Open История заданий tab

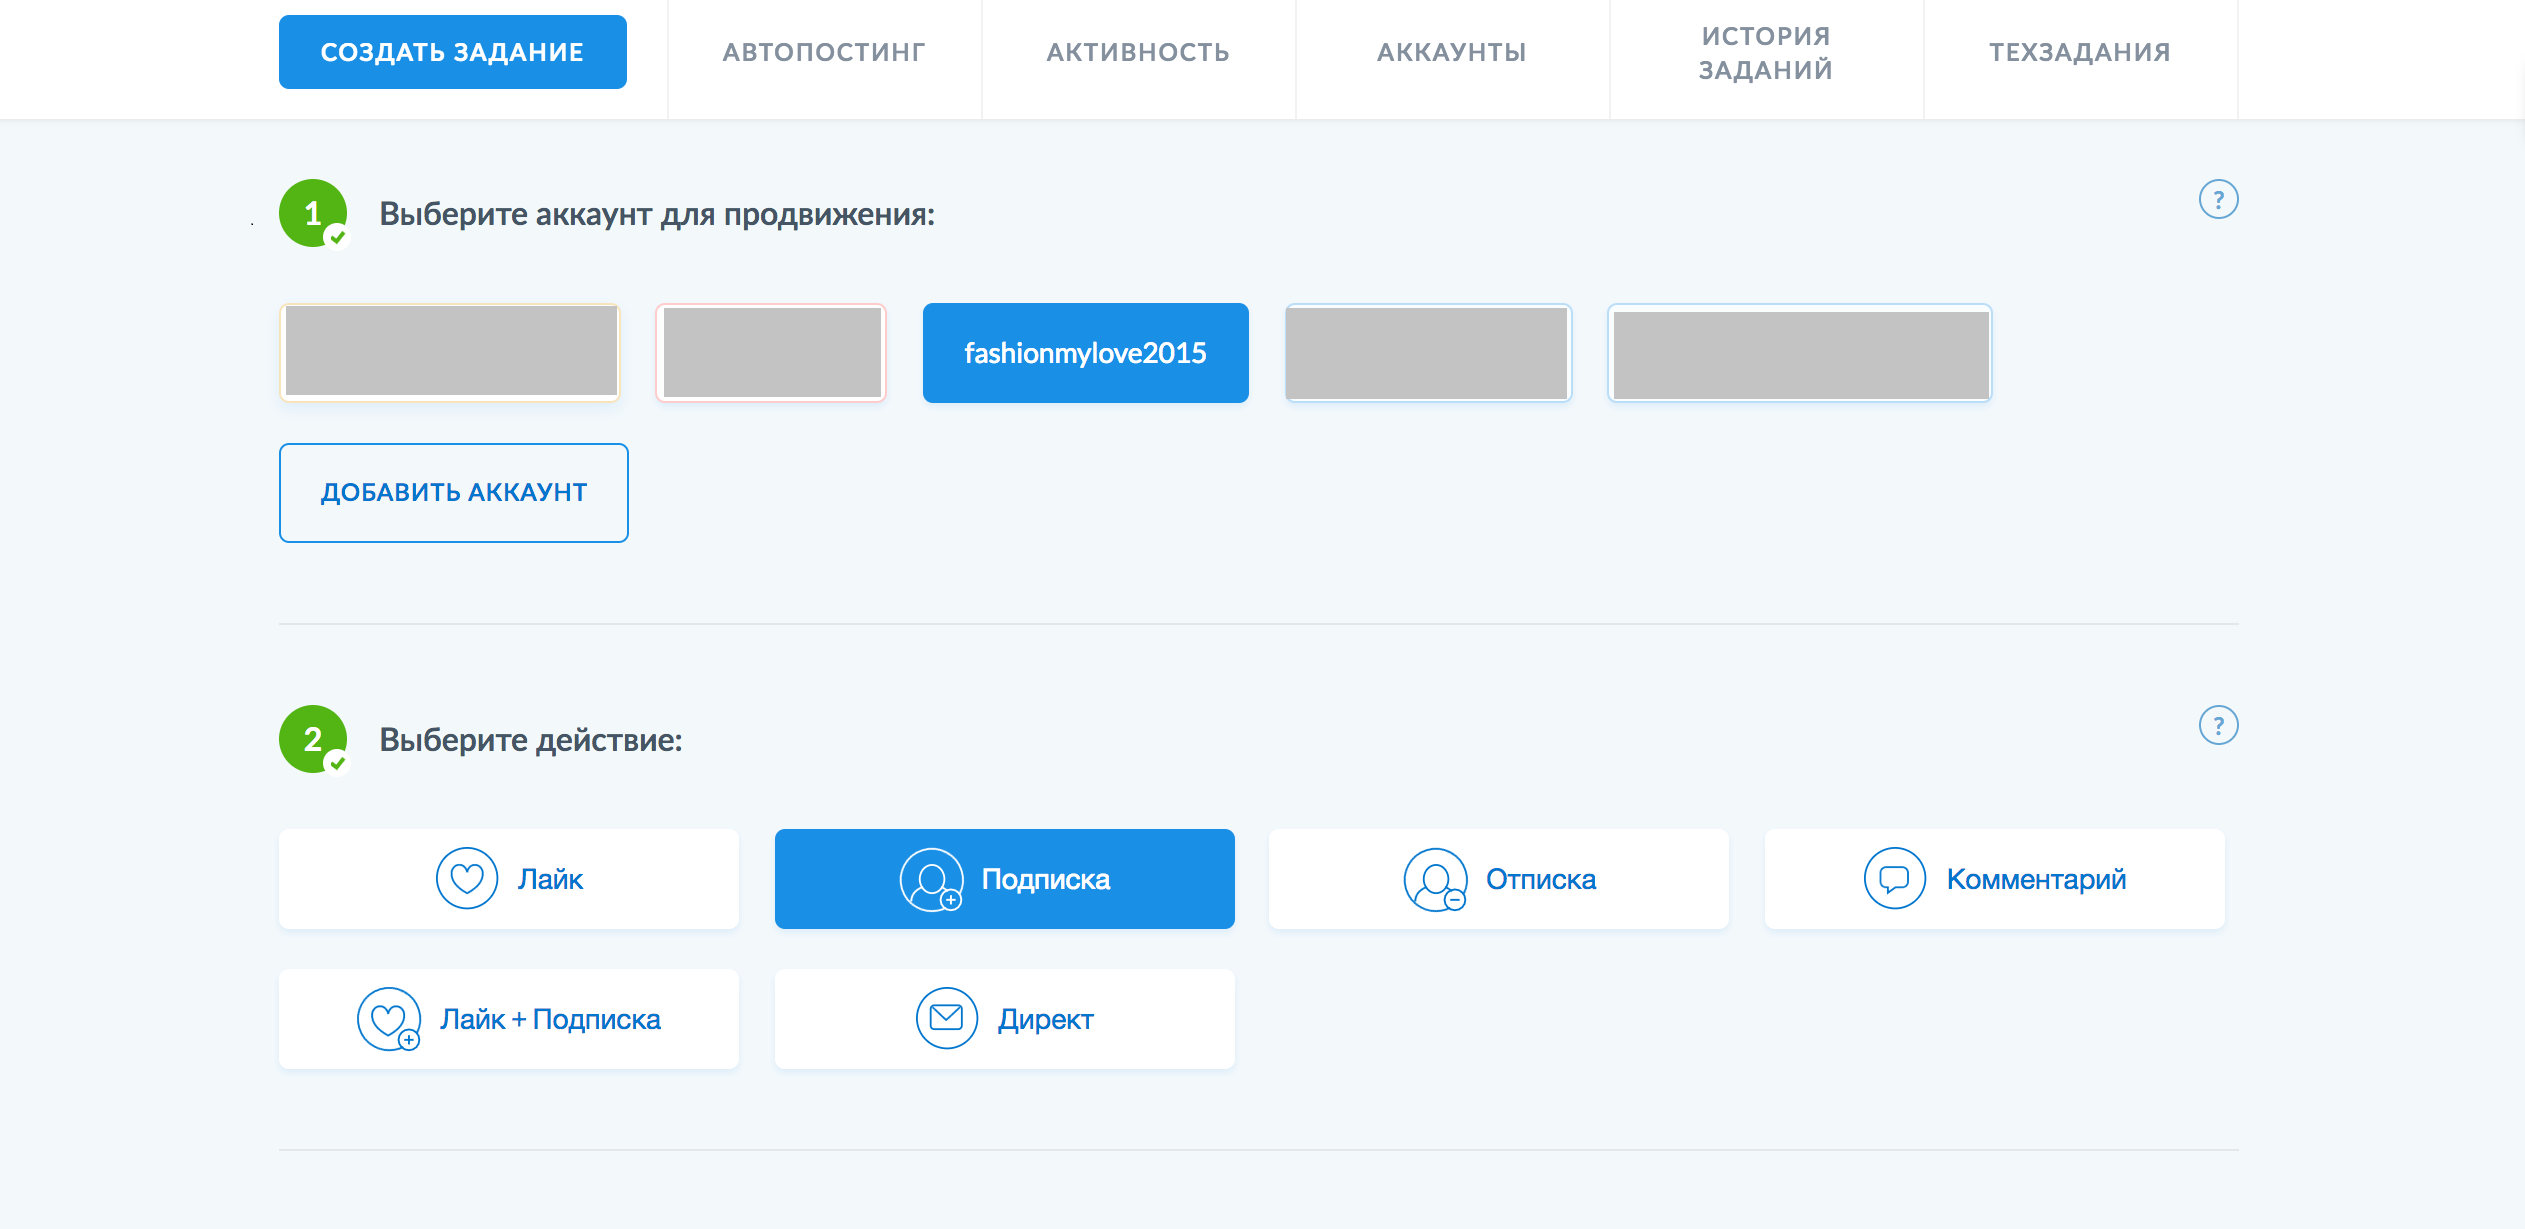pyautogui.click(x=1766, y=53)
